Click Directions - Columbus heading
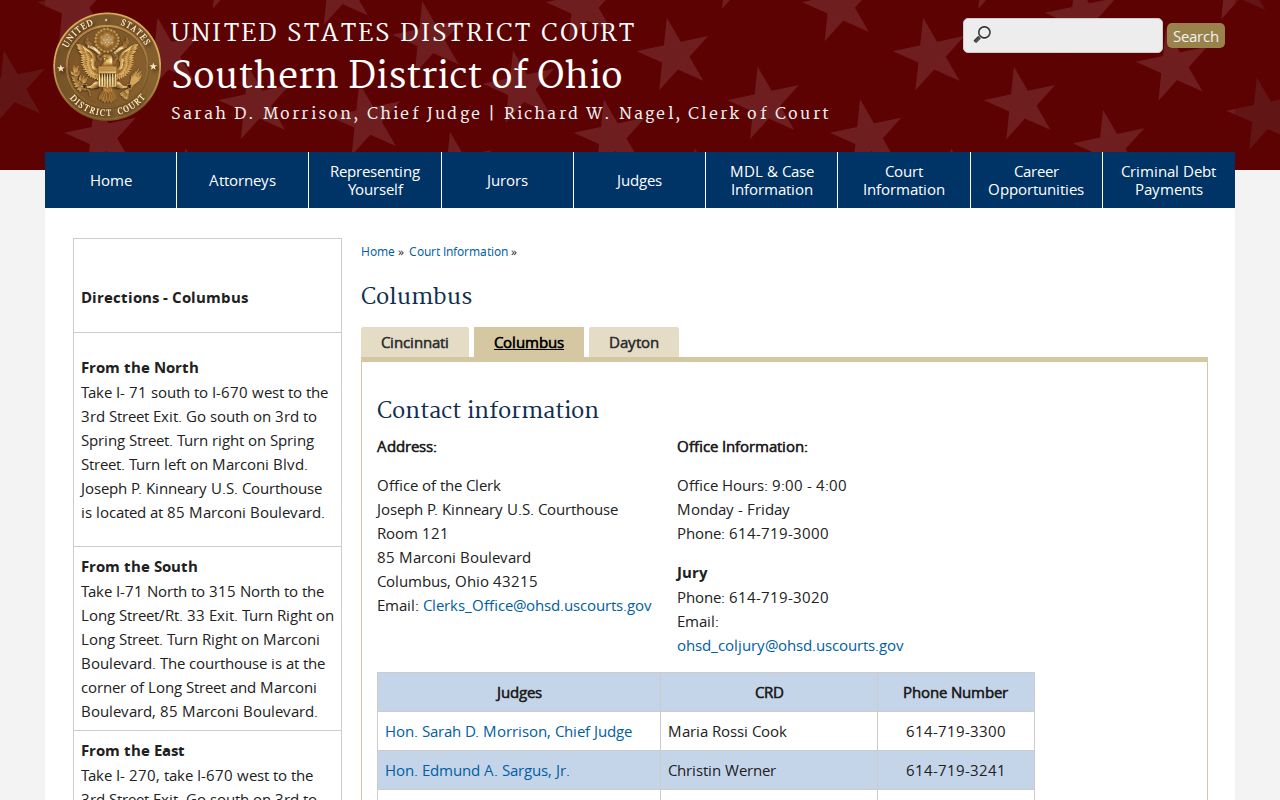Screen dimensions: 1280x800 point(165,297)
